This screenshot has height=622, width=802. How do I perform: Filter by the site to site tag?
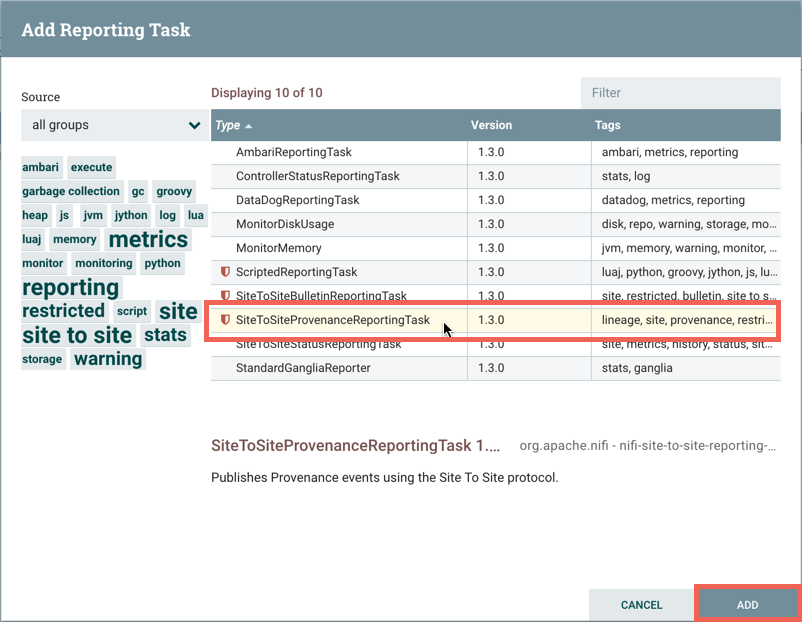coord(77,336)
